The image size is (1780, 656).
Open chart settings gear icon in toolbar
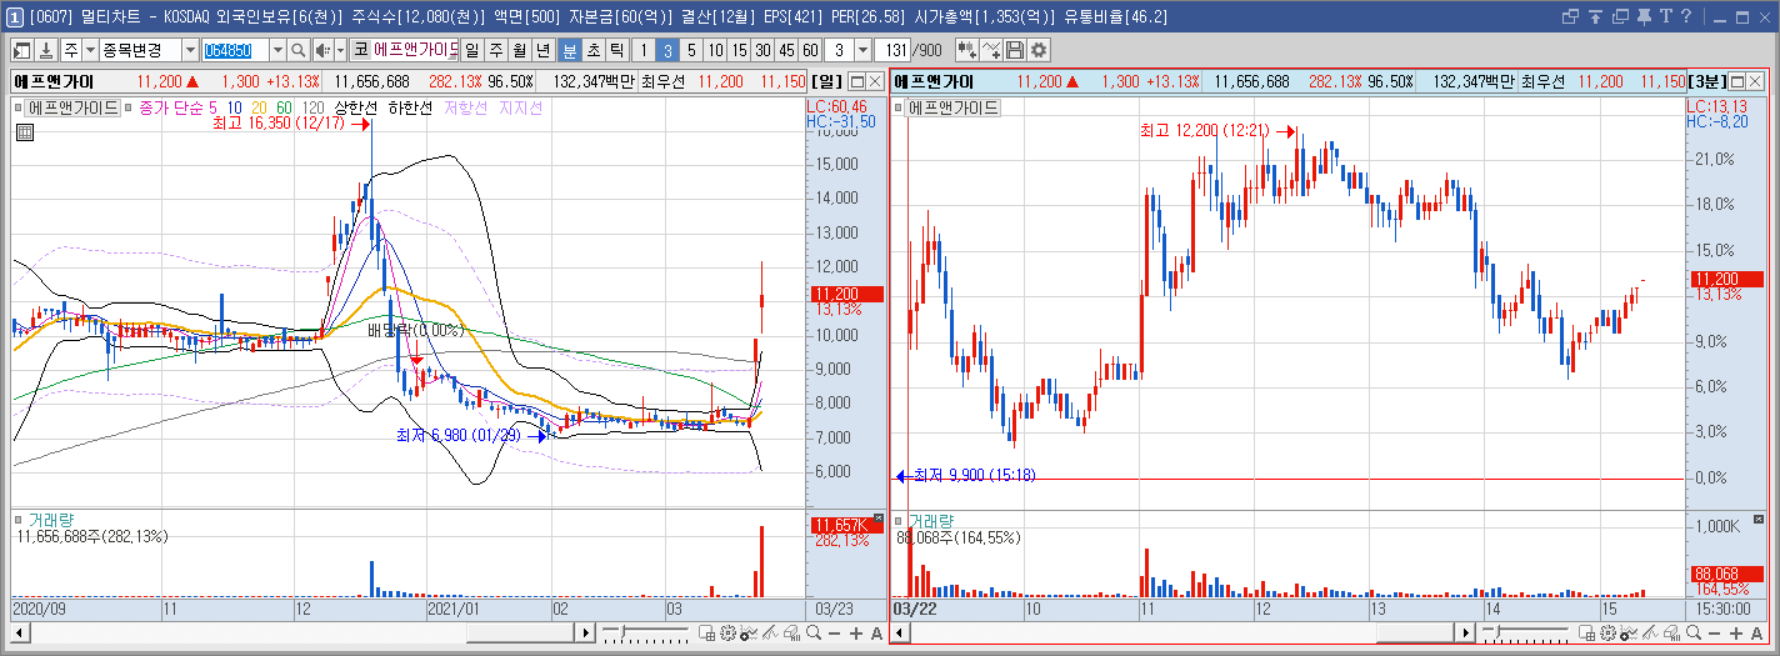(x=1039, y=50)
